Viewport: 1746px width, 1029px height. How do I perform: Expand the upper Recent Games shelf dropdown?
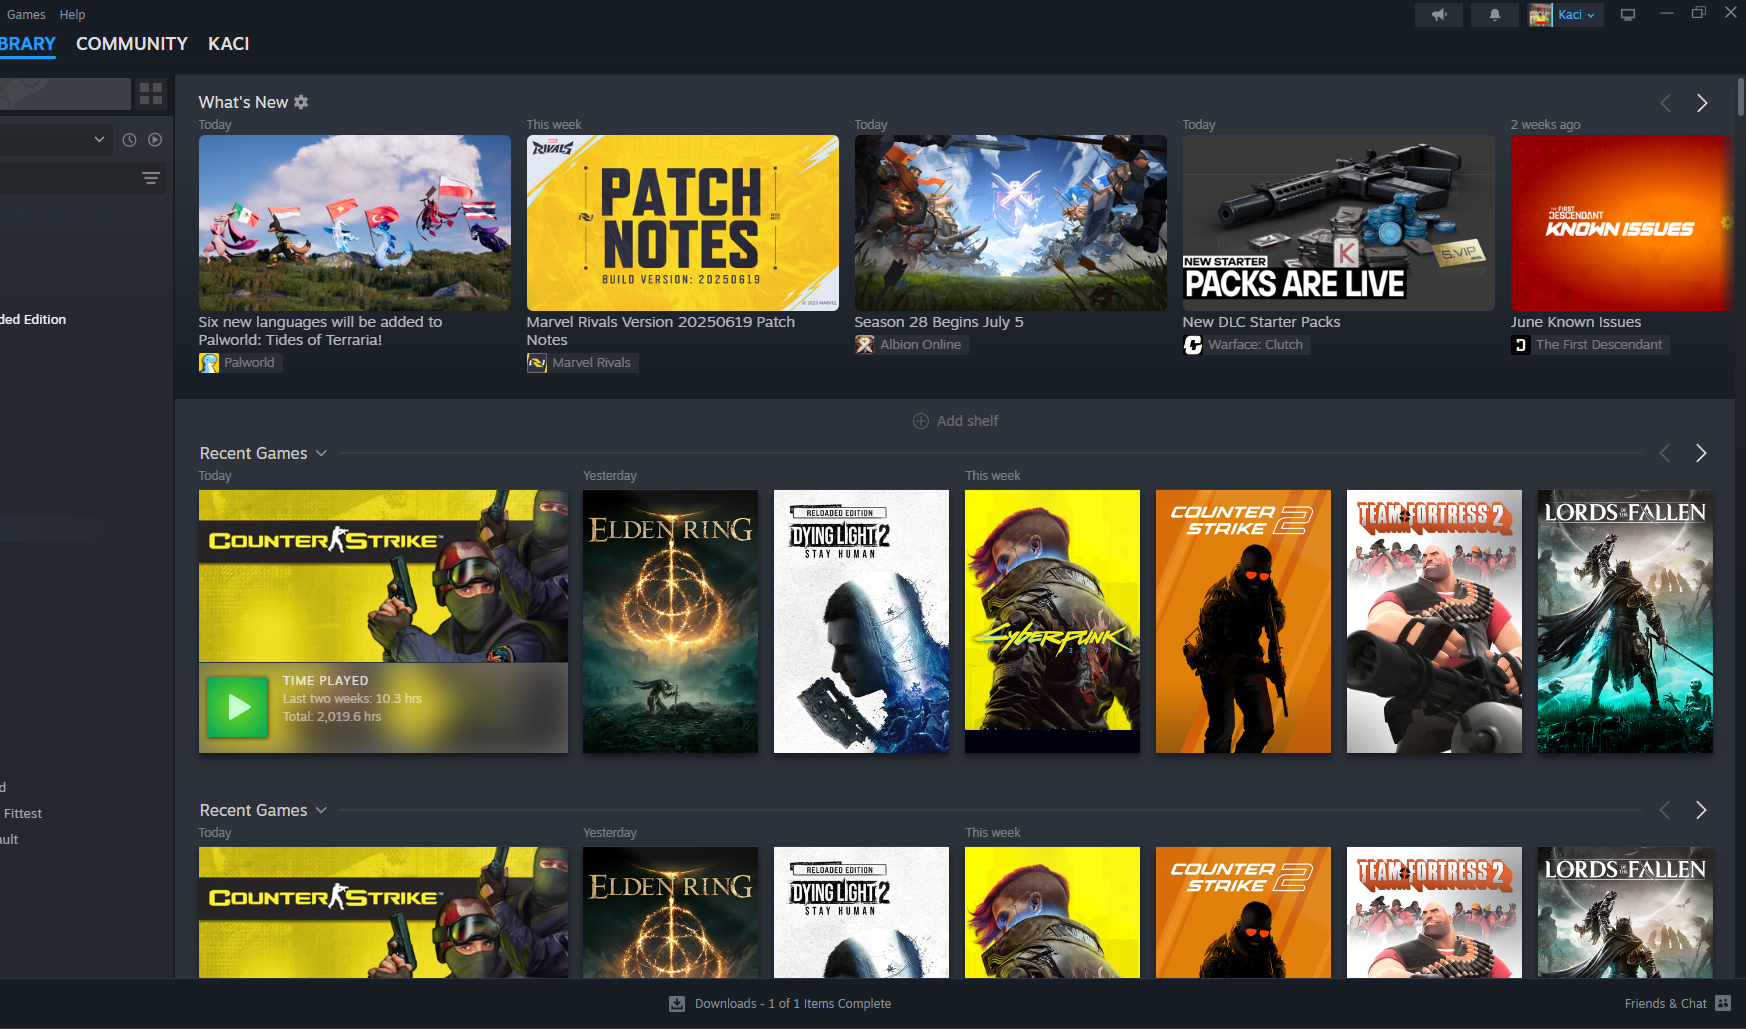tap(321, 453)
